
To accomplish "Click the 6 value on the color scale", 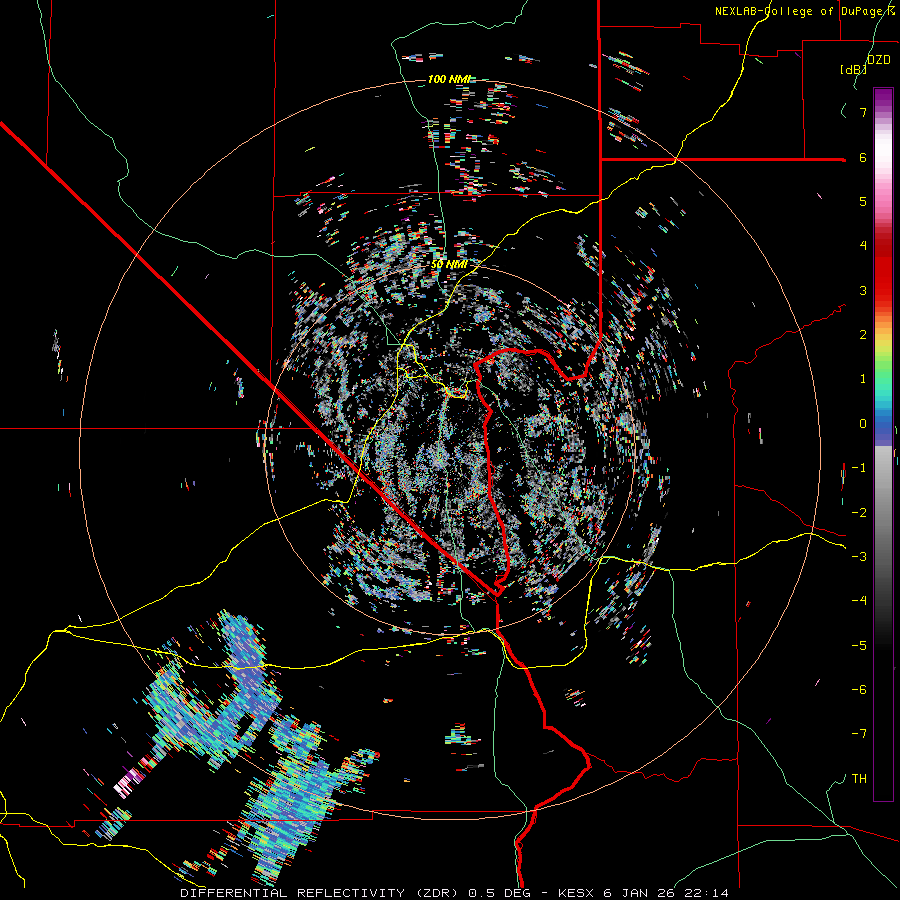I will click(863, 157).
